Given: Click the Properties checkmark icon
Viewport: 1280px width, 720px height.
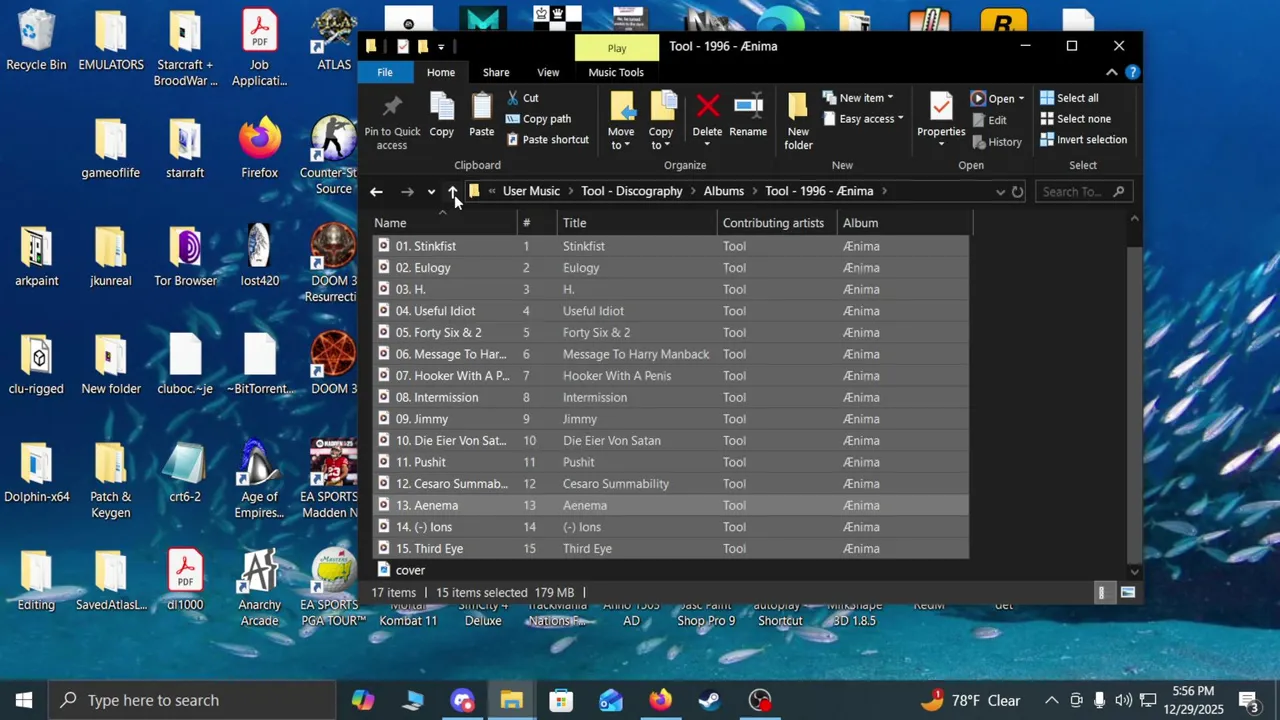Looking at the screenshot, I should point(941,107).
